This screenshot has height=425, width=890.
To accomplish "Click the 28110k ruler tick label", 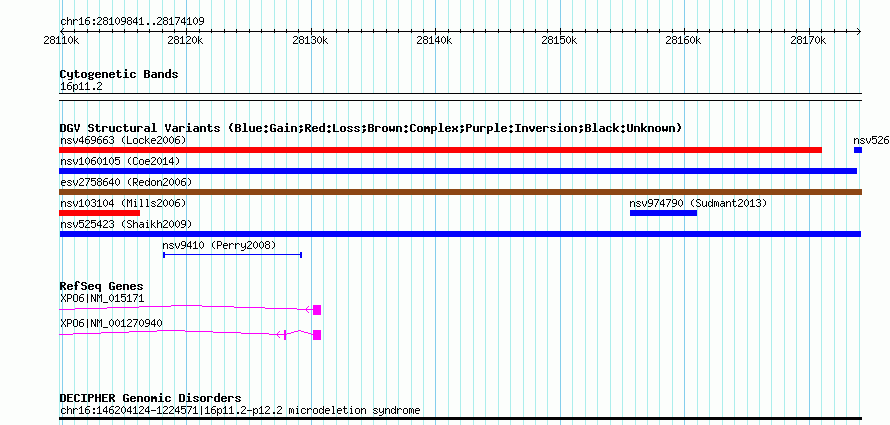I will click(x=60, y=40).
